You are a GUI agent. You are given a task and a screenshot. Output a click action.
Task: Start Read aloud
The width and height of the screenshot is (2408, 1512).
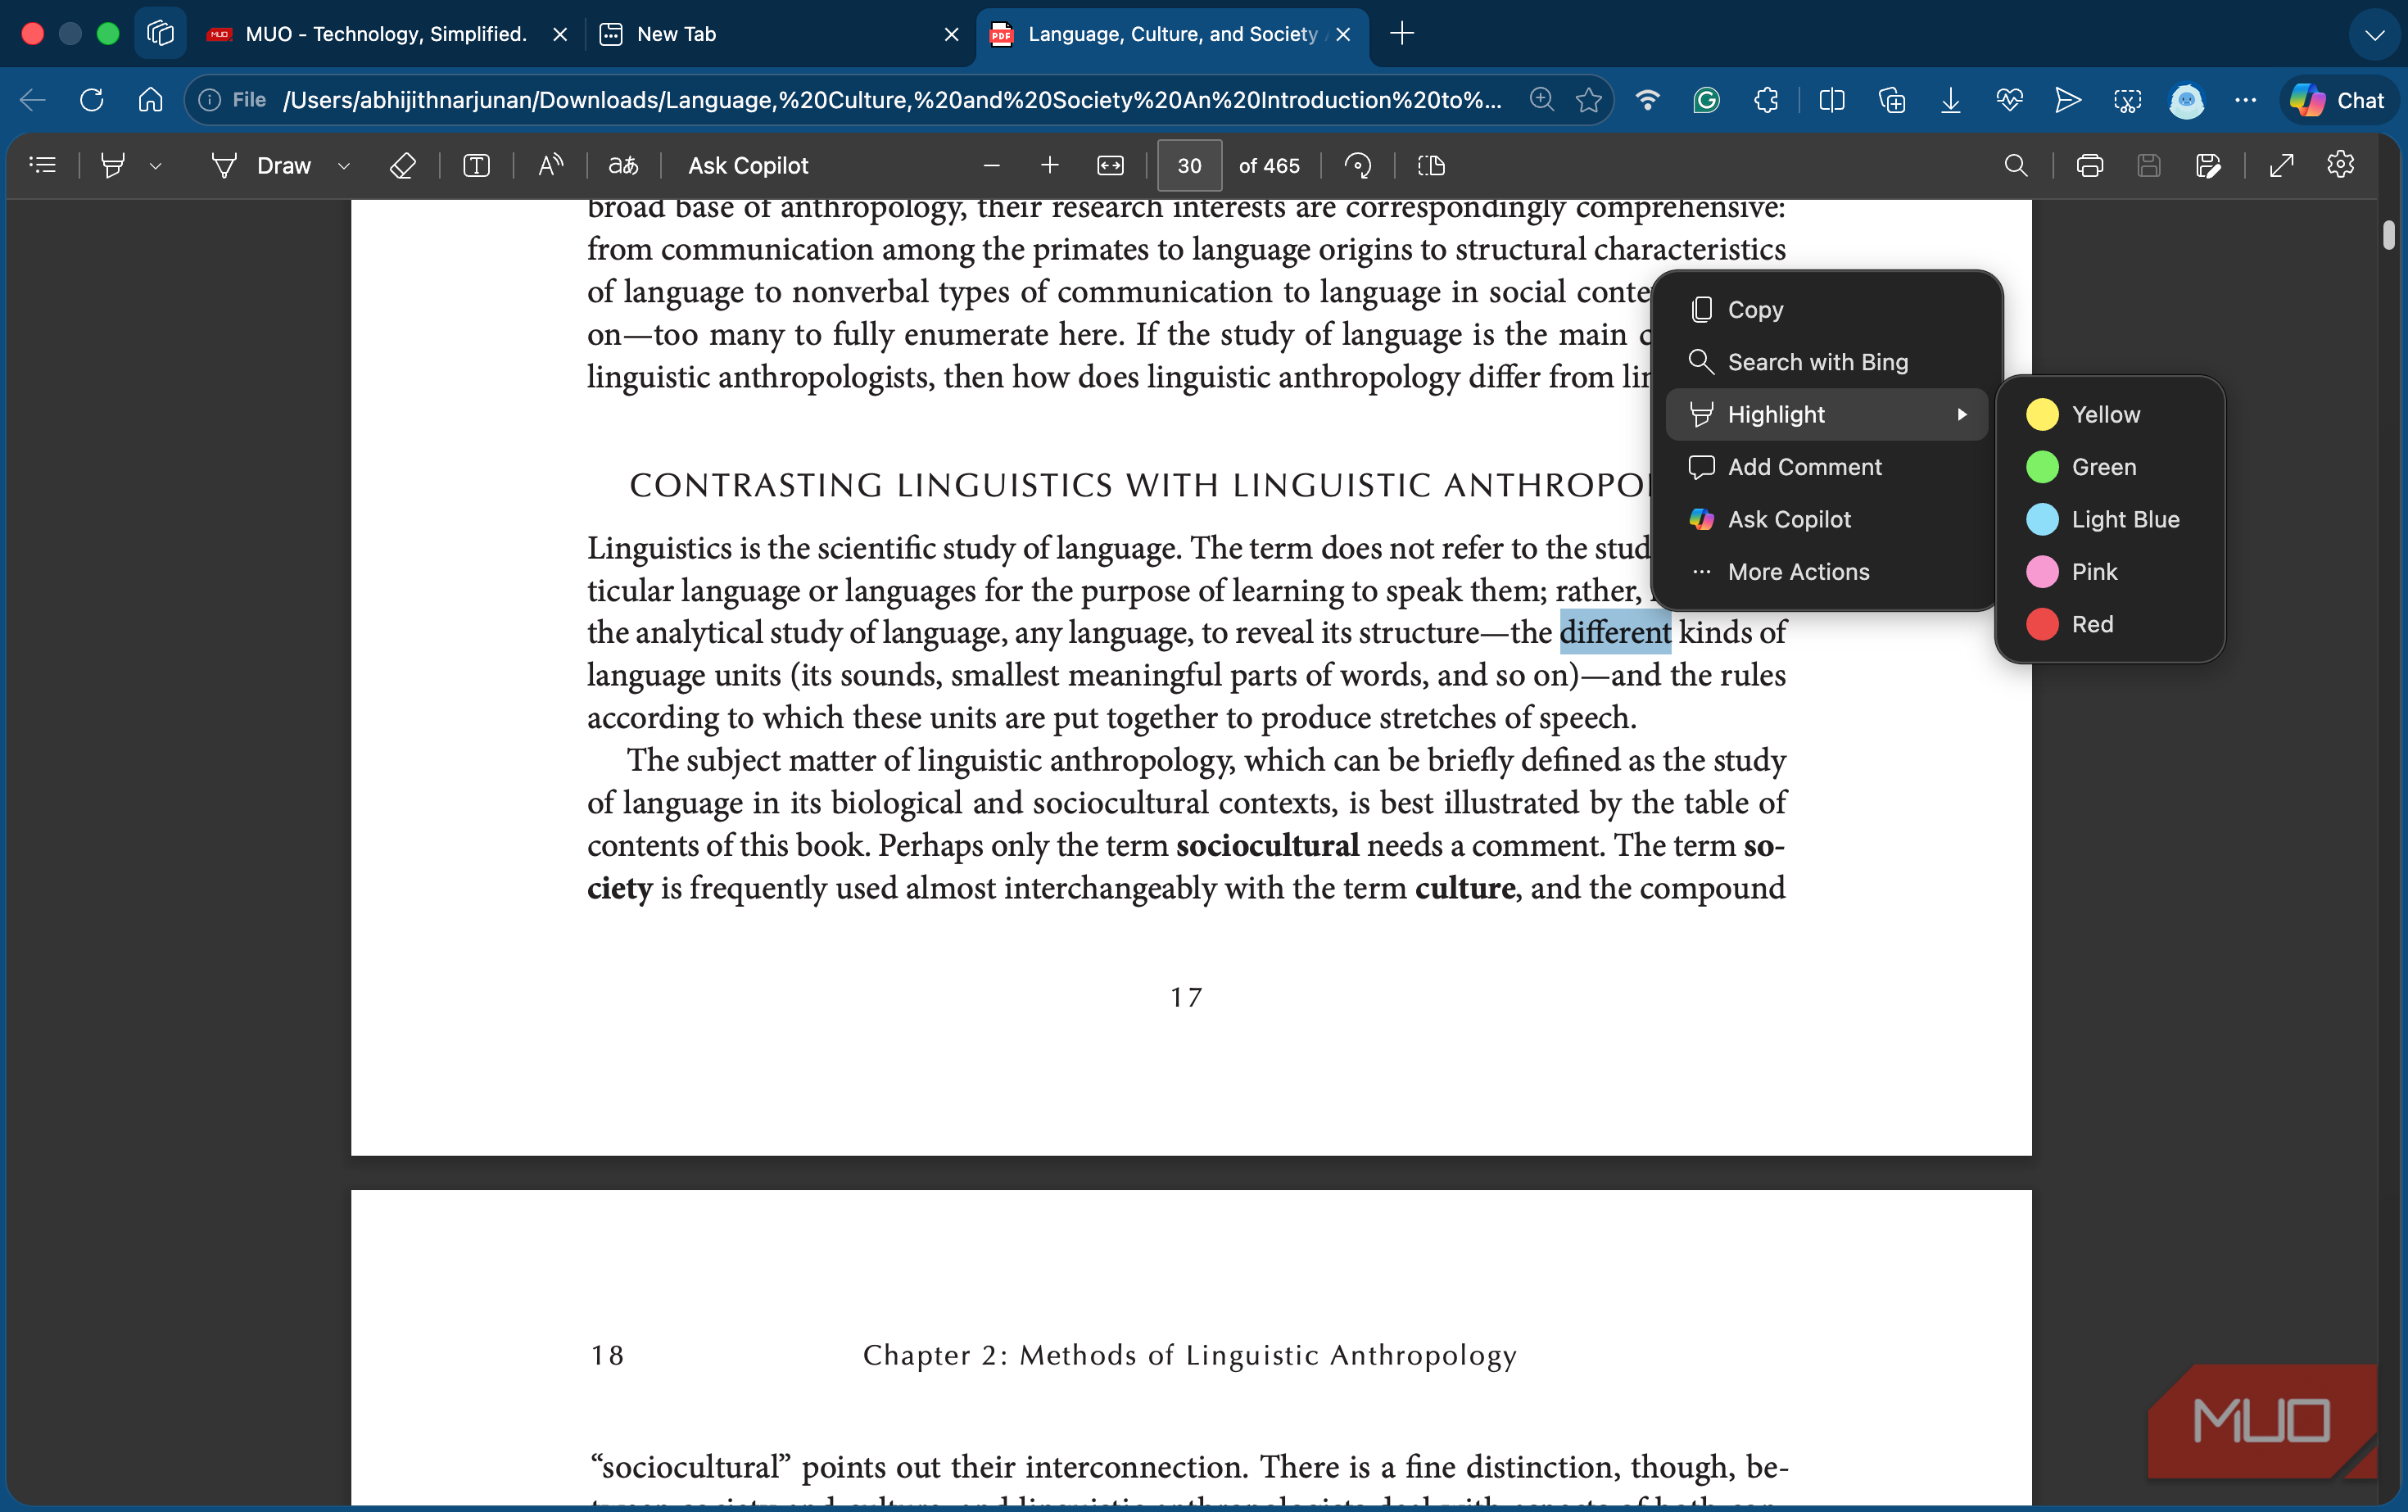pyautogui.click(x=550, y=165)
